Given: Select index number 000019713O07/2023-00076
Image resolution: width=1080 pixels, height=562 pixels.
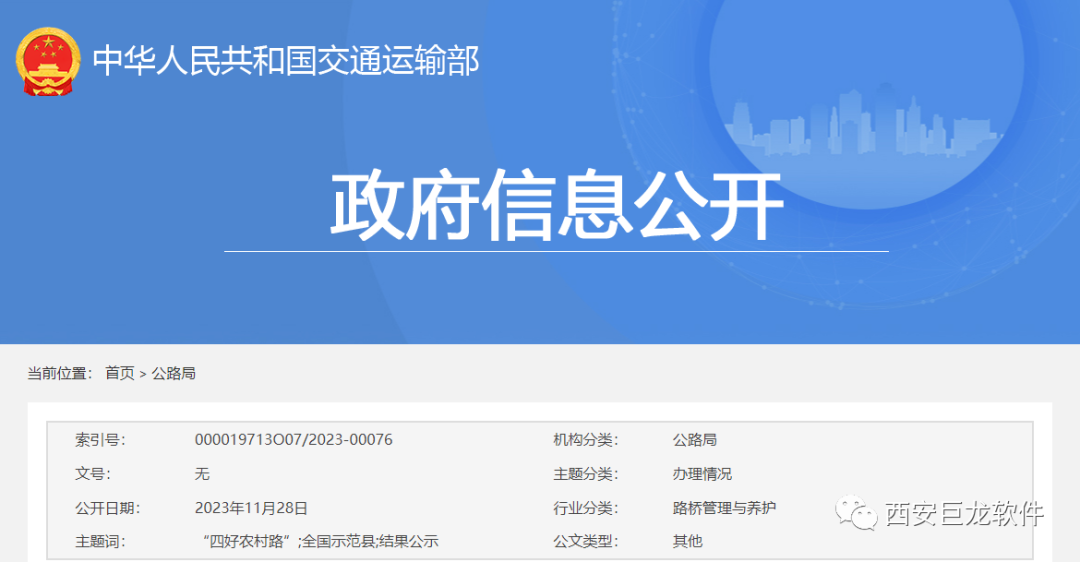Looking at the screenshot, I should coord(293,439).
